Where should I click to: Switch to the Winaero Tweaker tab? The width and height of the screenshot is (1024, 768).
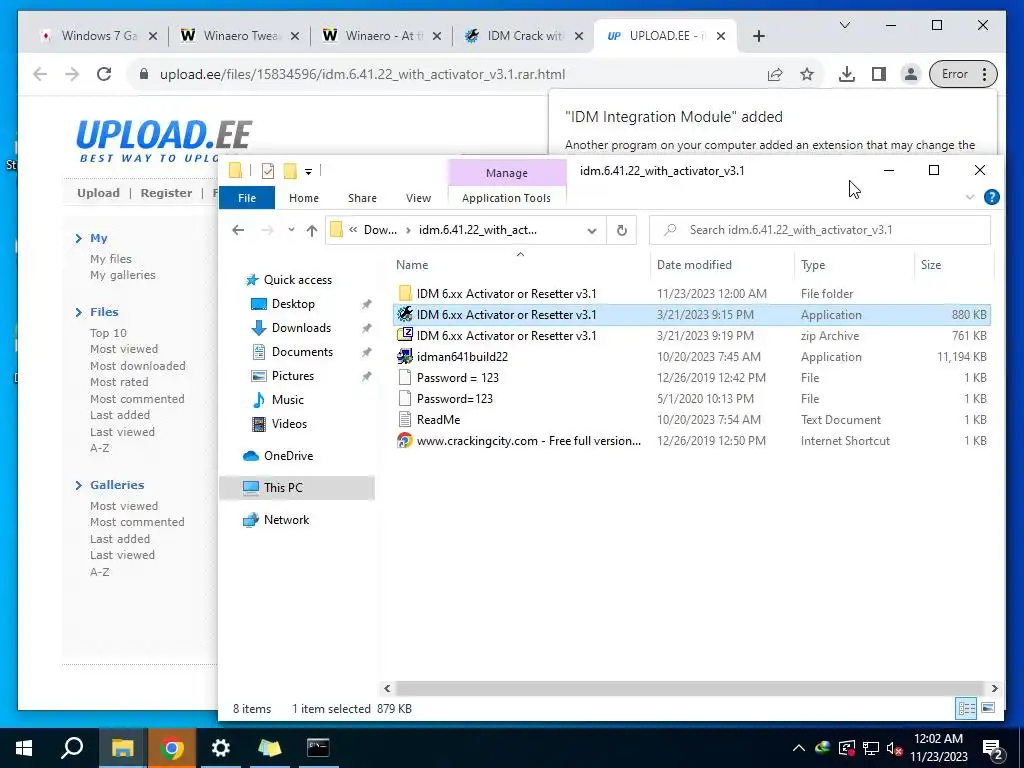[x=240, y=36]
